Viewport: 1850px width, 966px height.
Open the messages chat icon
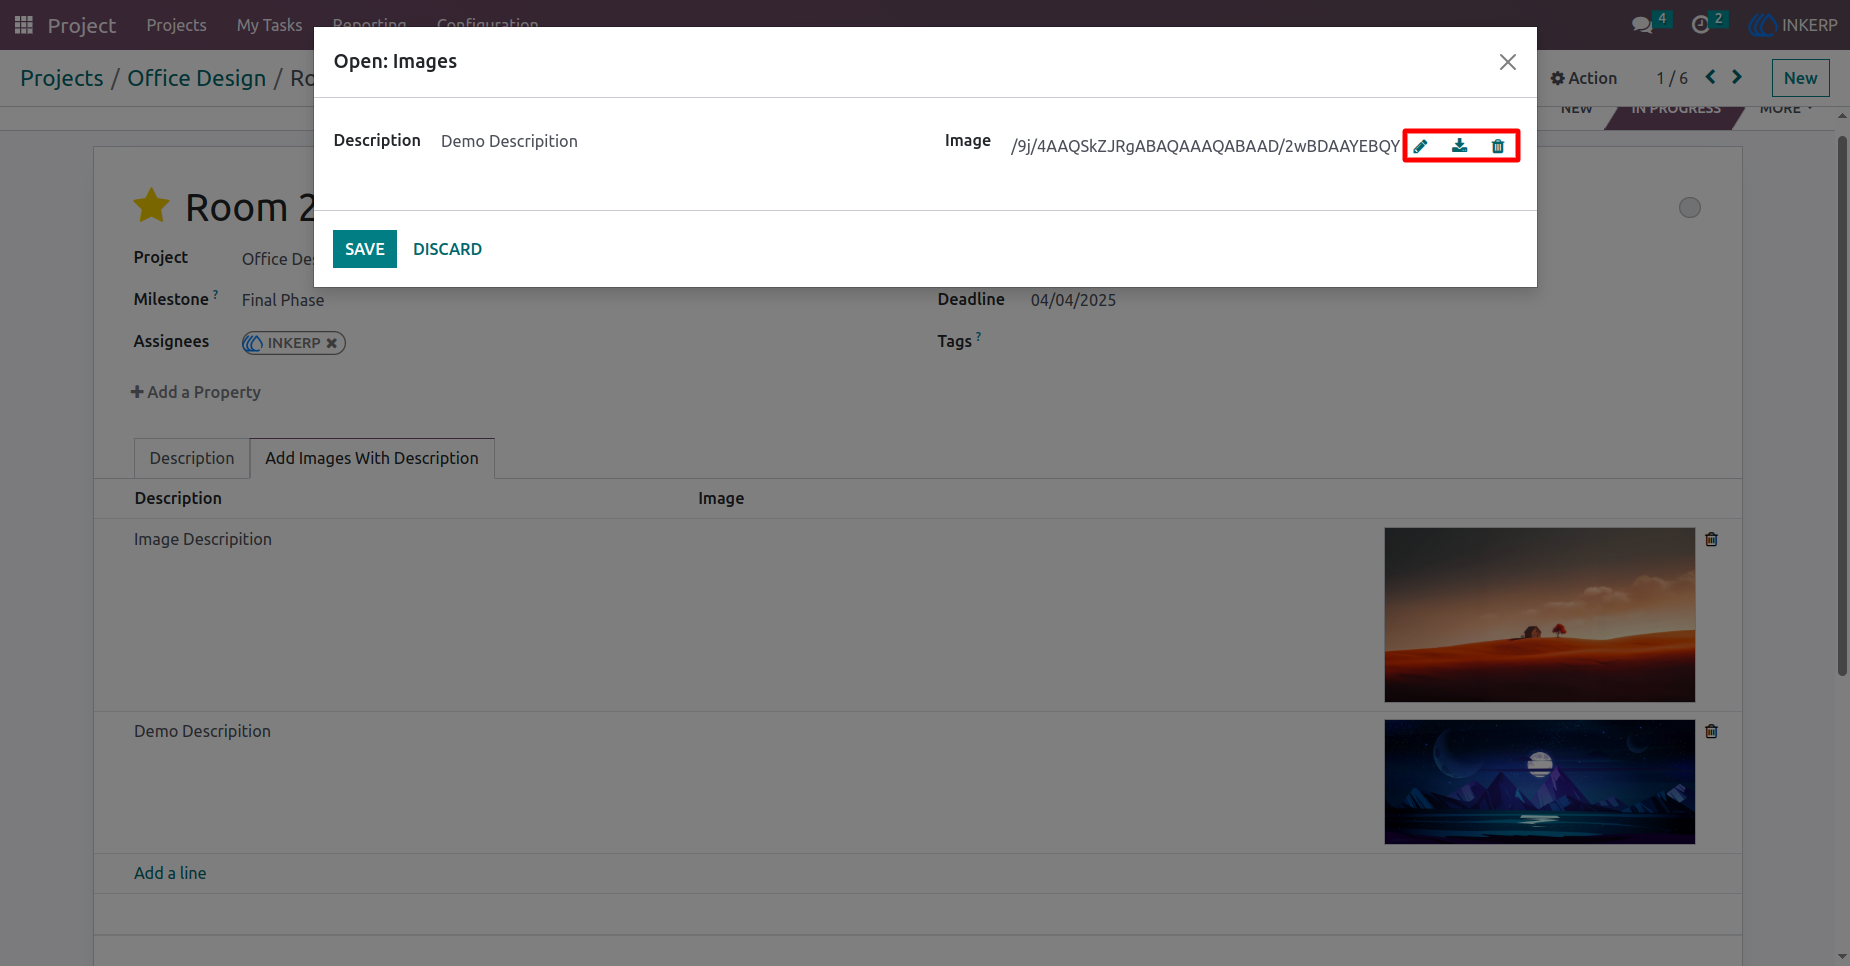pos(1642,25)
